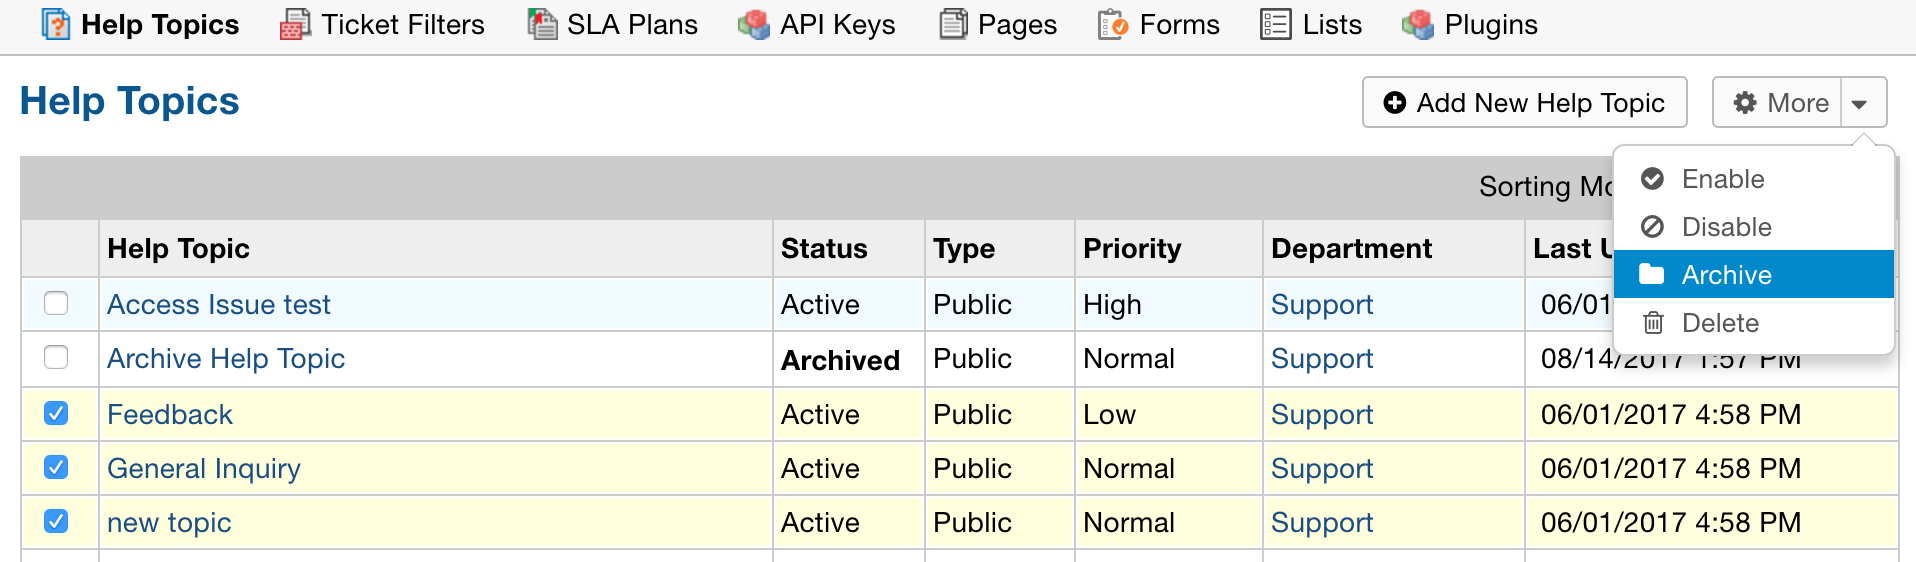Click the Help Topics page heading
Screen dimensions: 1916x562
click(130, 101)
